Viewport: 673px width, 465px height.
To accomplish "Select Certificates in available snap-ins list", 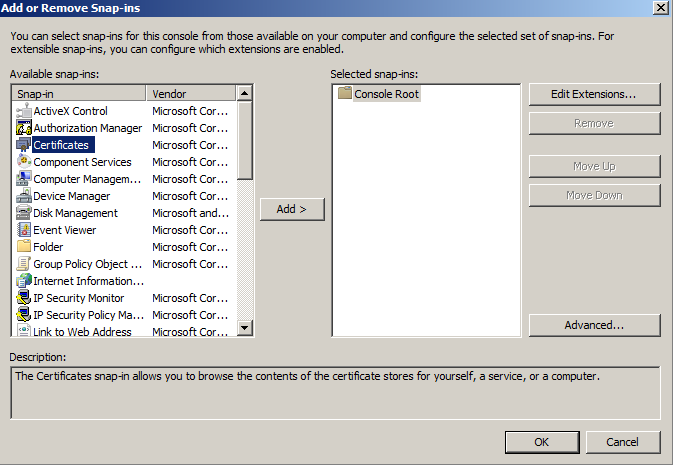I will tap(61, 145).
